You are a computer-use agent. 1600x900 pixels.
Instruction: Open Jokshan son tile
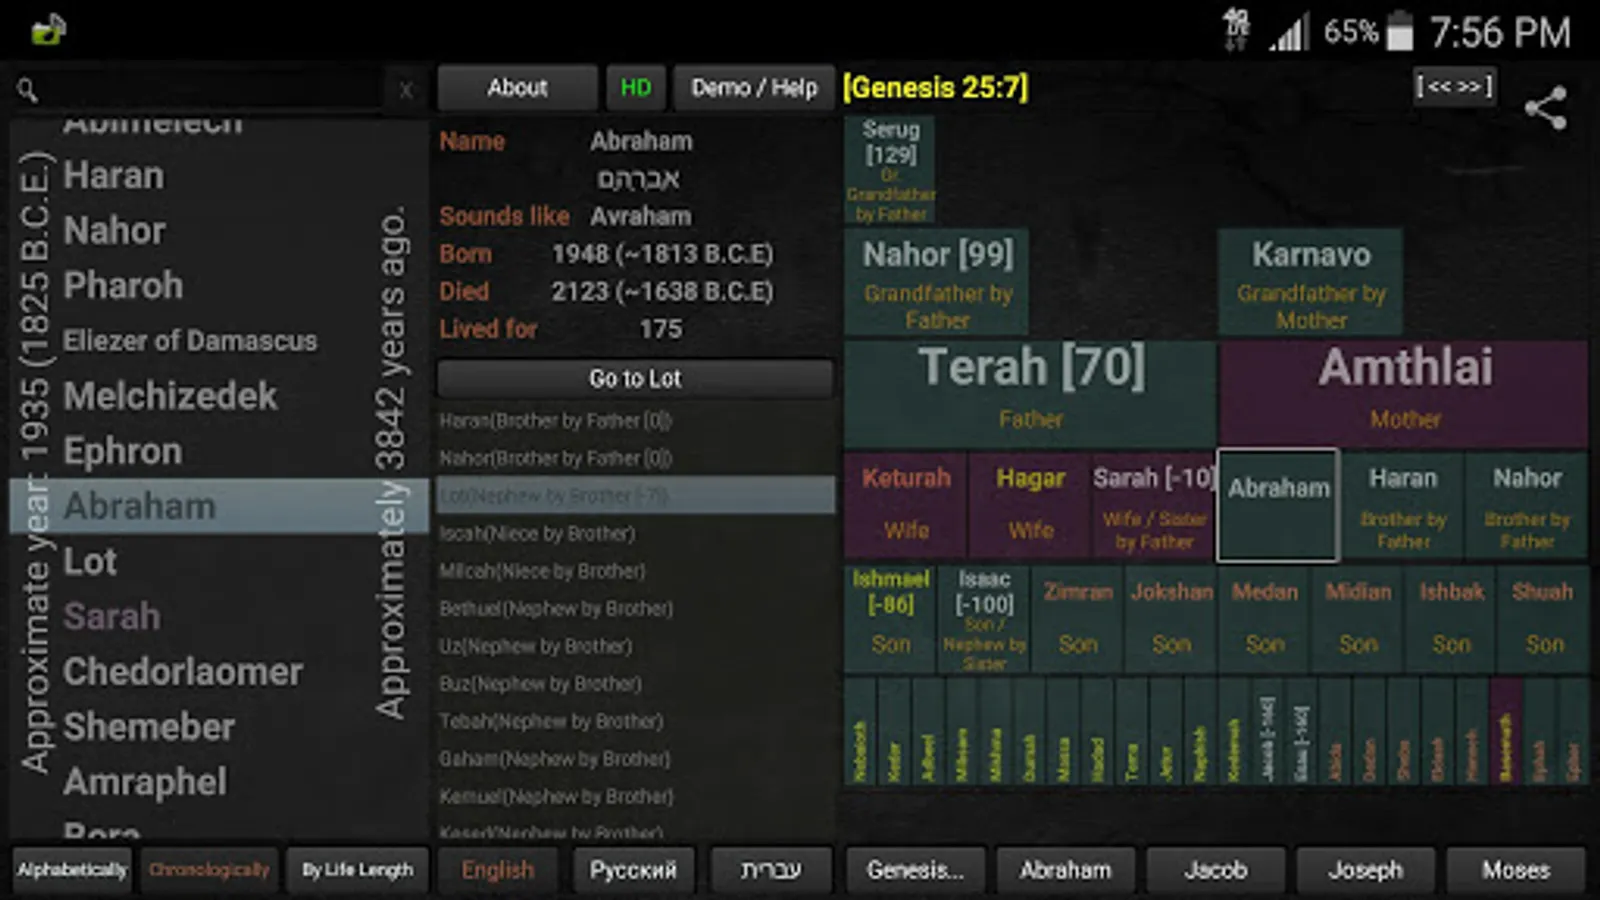pyautogui.click(x=1171, y=618)
